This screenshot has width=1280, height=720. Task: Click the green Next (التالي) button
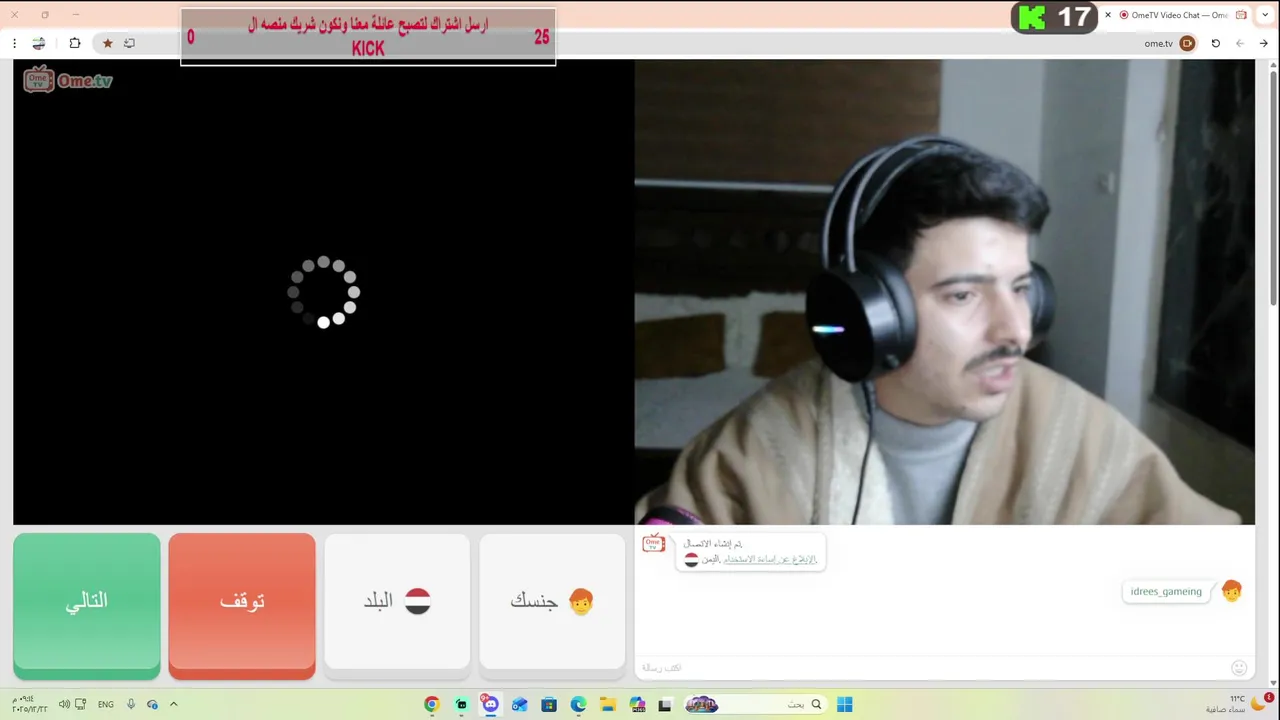[x=87, y=606]
